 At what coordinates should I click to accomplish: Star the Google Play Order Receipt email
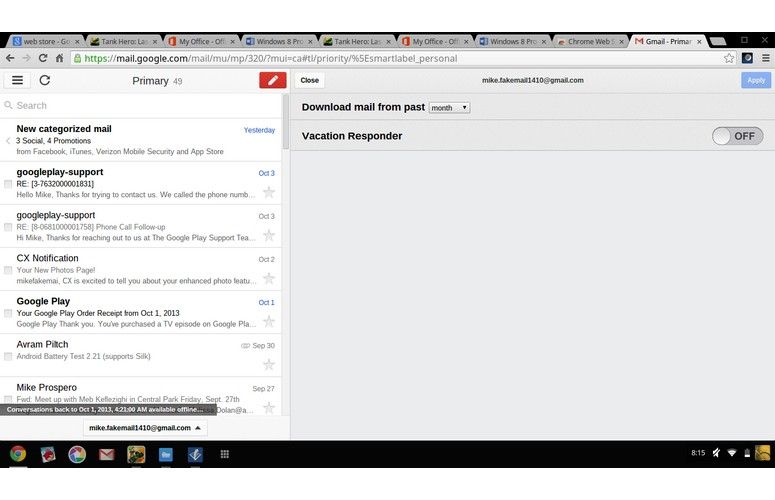click(x=269, y=322)
